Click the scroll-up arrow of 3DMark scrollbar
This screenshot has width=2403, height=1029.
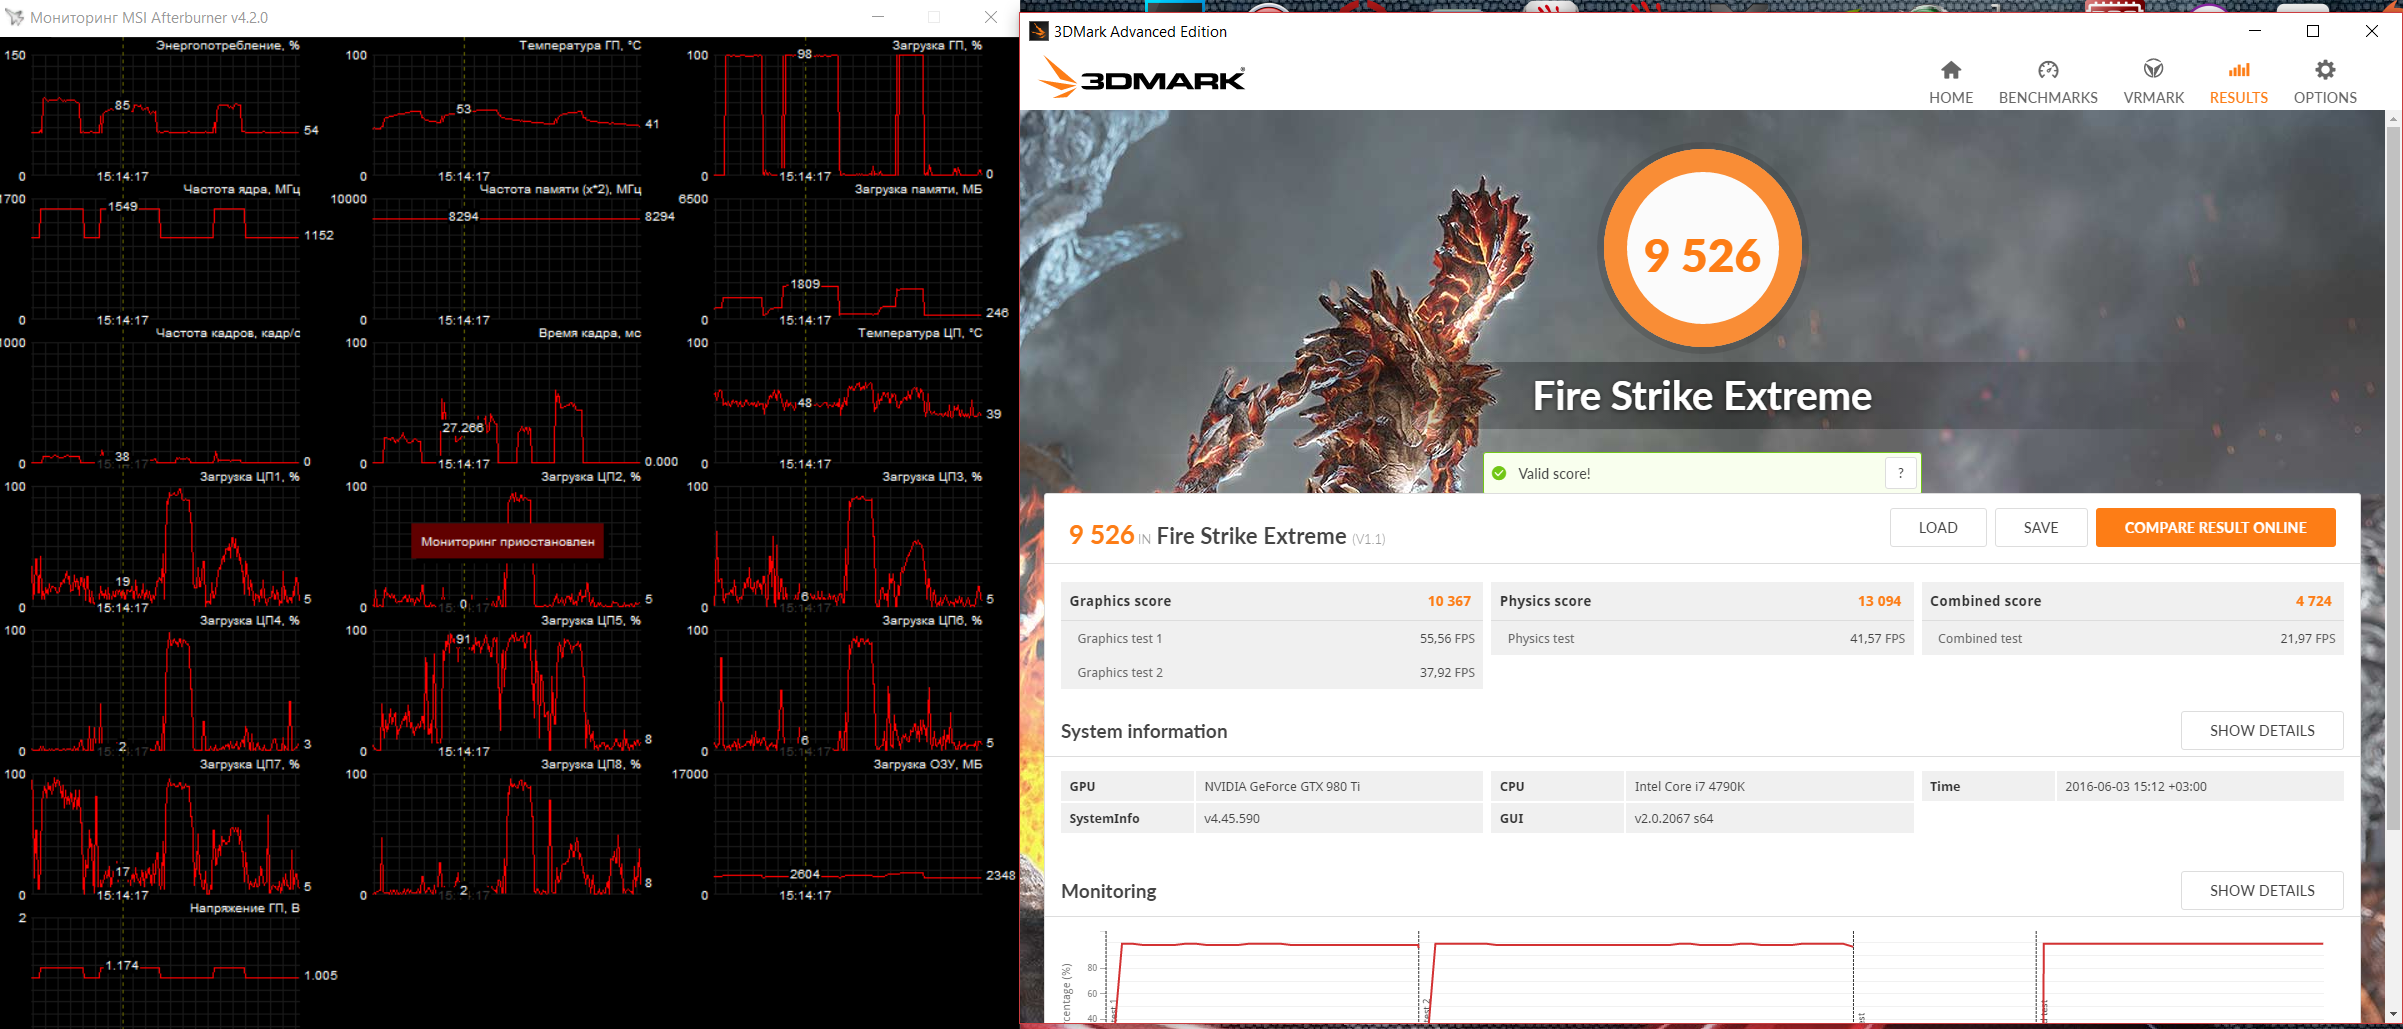click(x=2393, y=118)
